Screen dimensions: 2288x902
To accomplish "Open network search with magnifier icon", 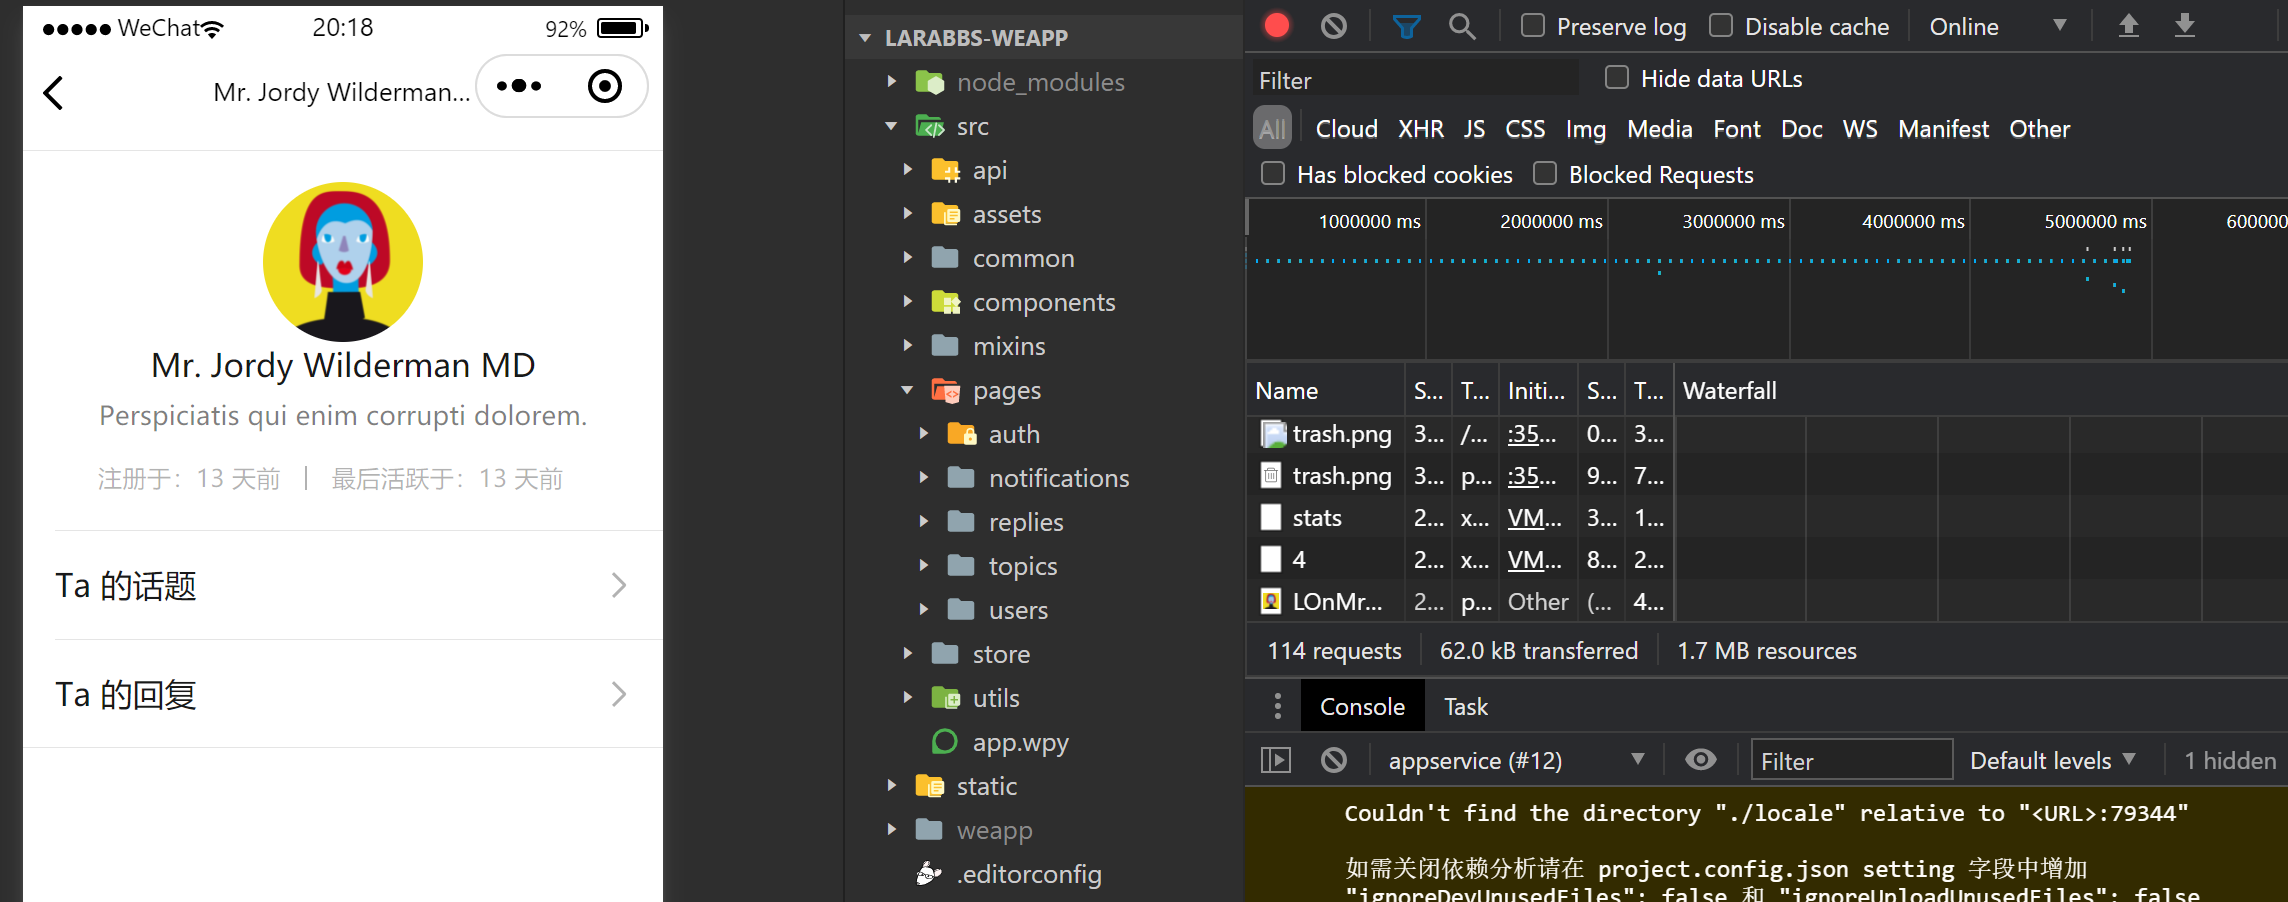I will pos(1462,26).
